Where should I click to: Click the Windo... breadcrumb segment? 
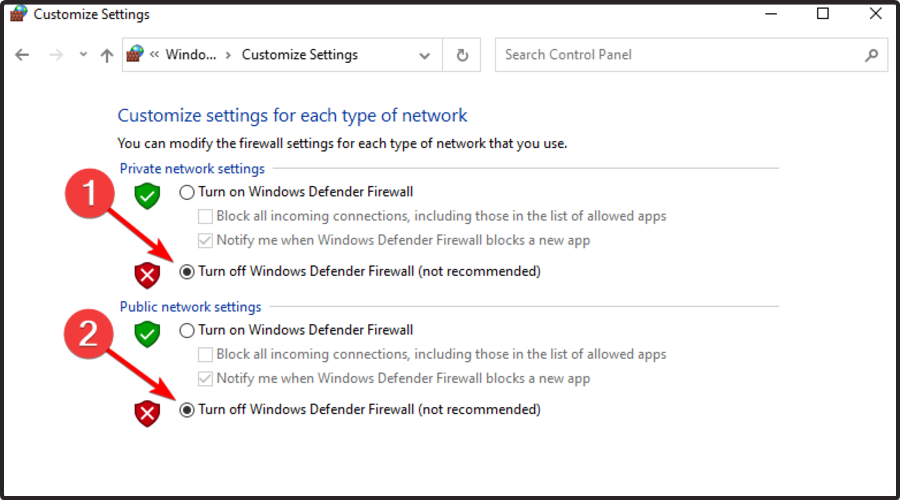click(190, 55)
